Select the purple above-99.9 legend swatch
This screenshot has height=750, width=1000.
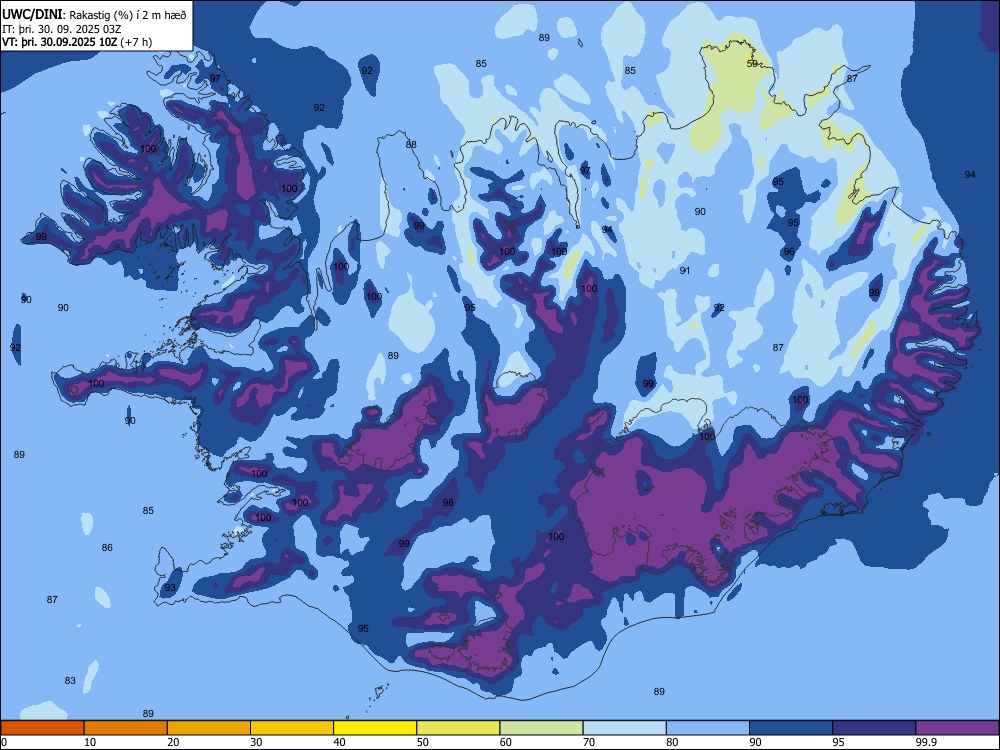tap(957, 728)
